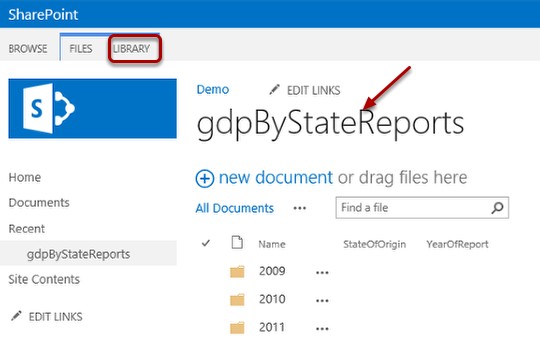
Task: Sort by the YearOfReport column header
Action: 457,244
